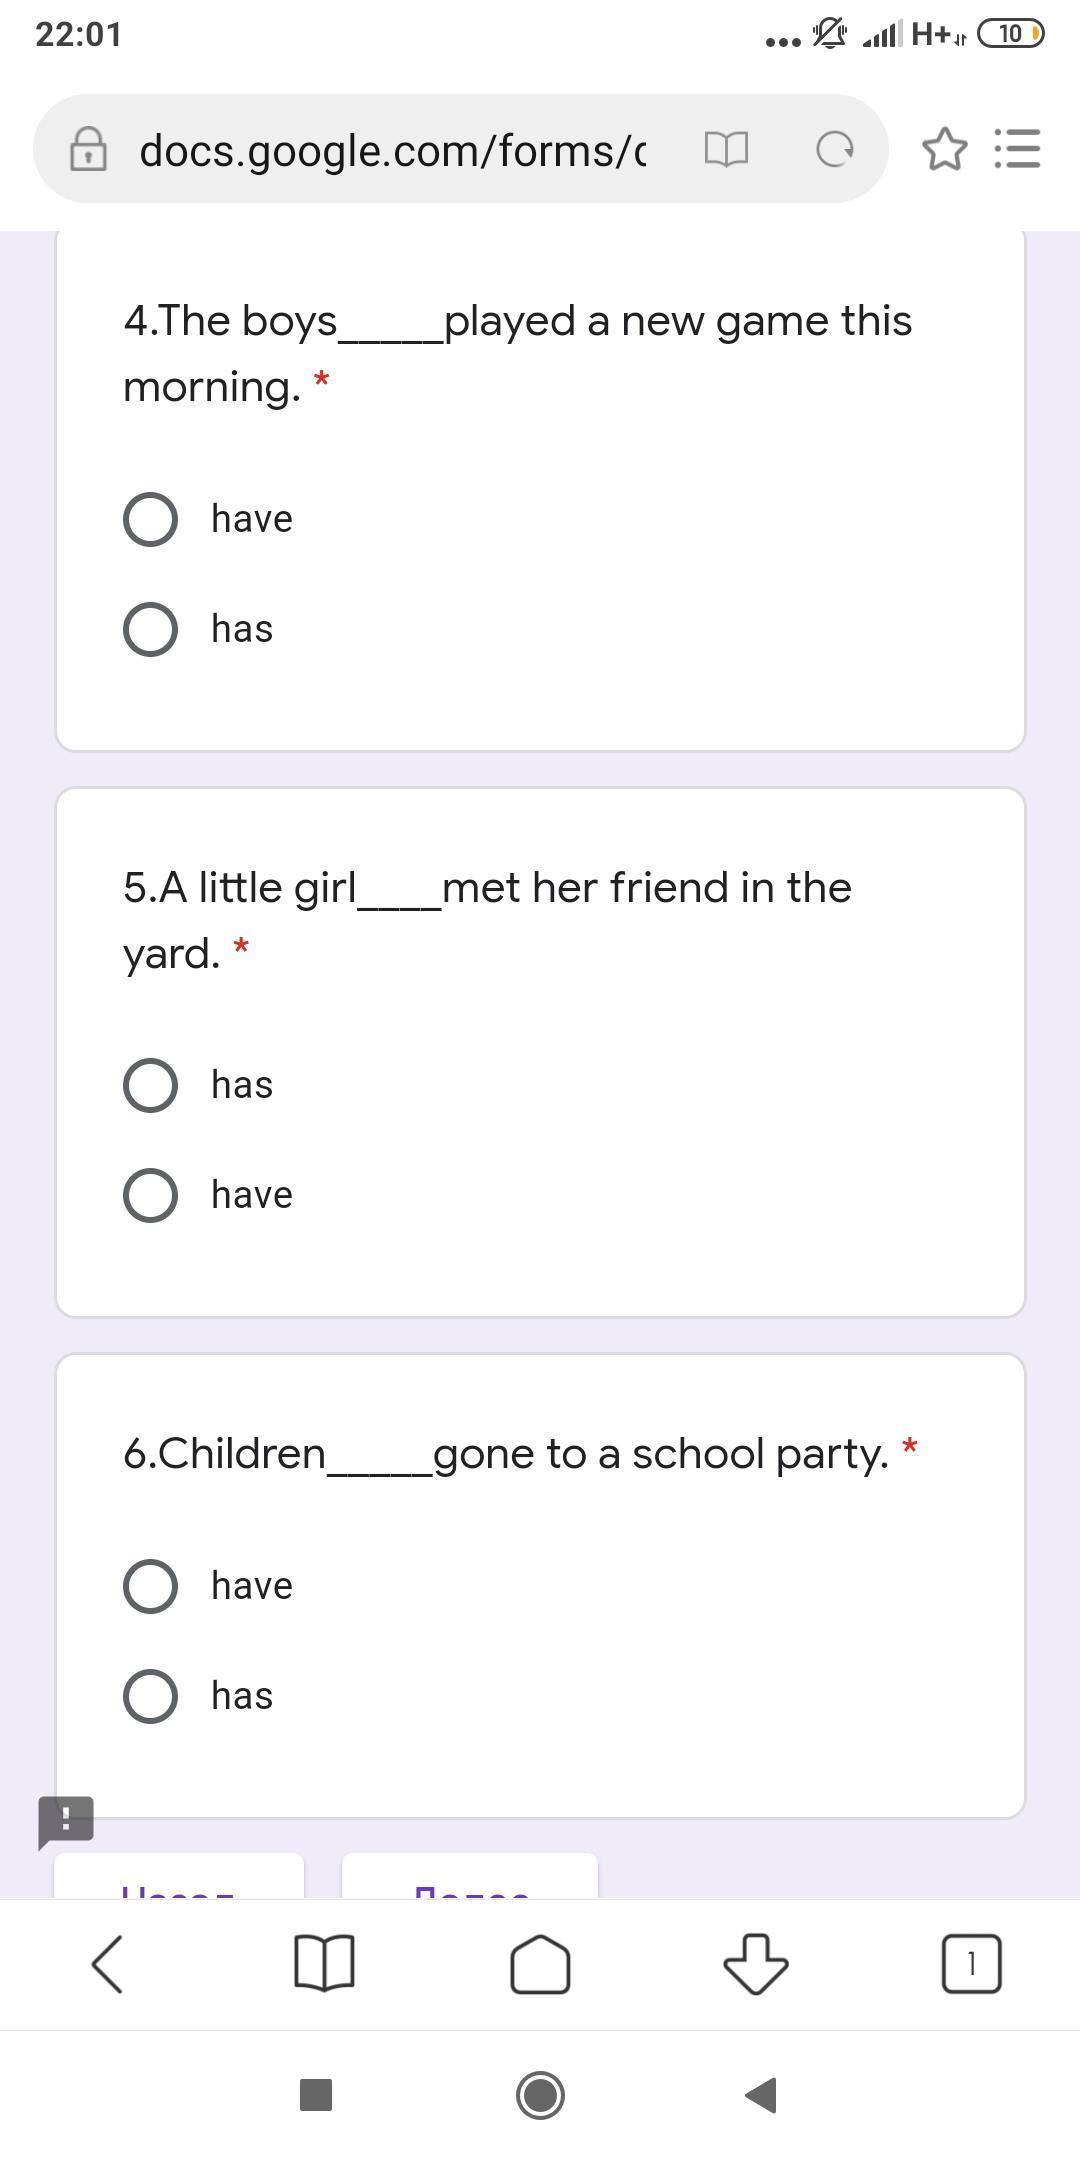Choose "has" for question 5
Screen dimensions: 1080x2160
[151, 1085]
